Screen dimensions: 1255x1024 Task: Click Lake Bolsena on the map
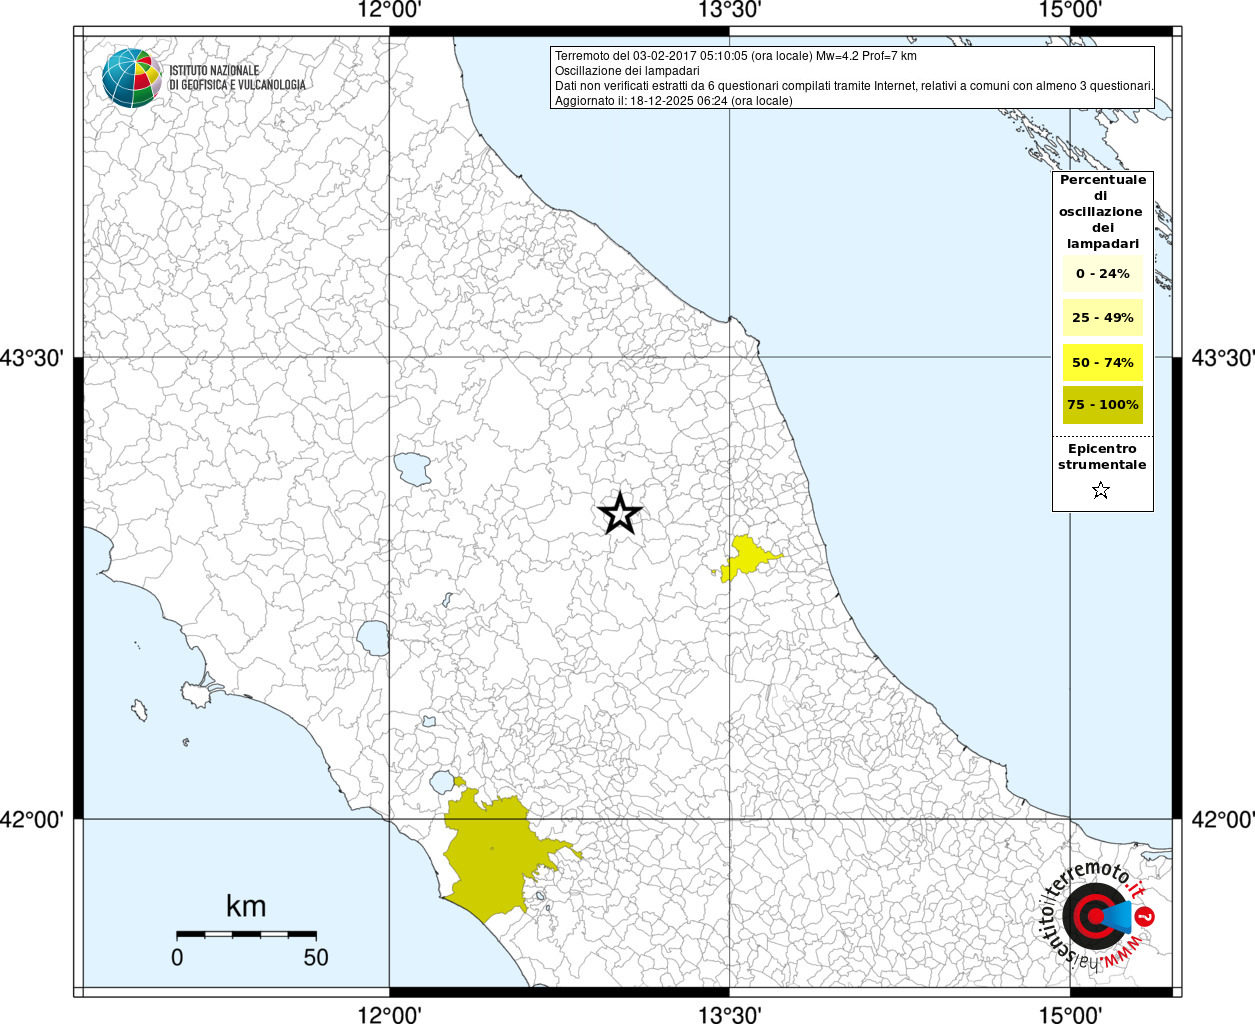[x=373, y=638]
